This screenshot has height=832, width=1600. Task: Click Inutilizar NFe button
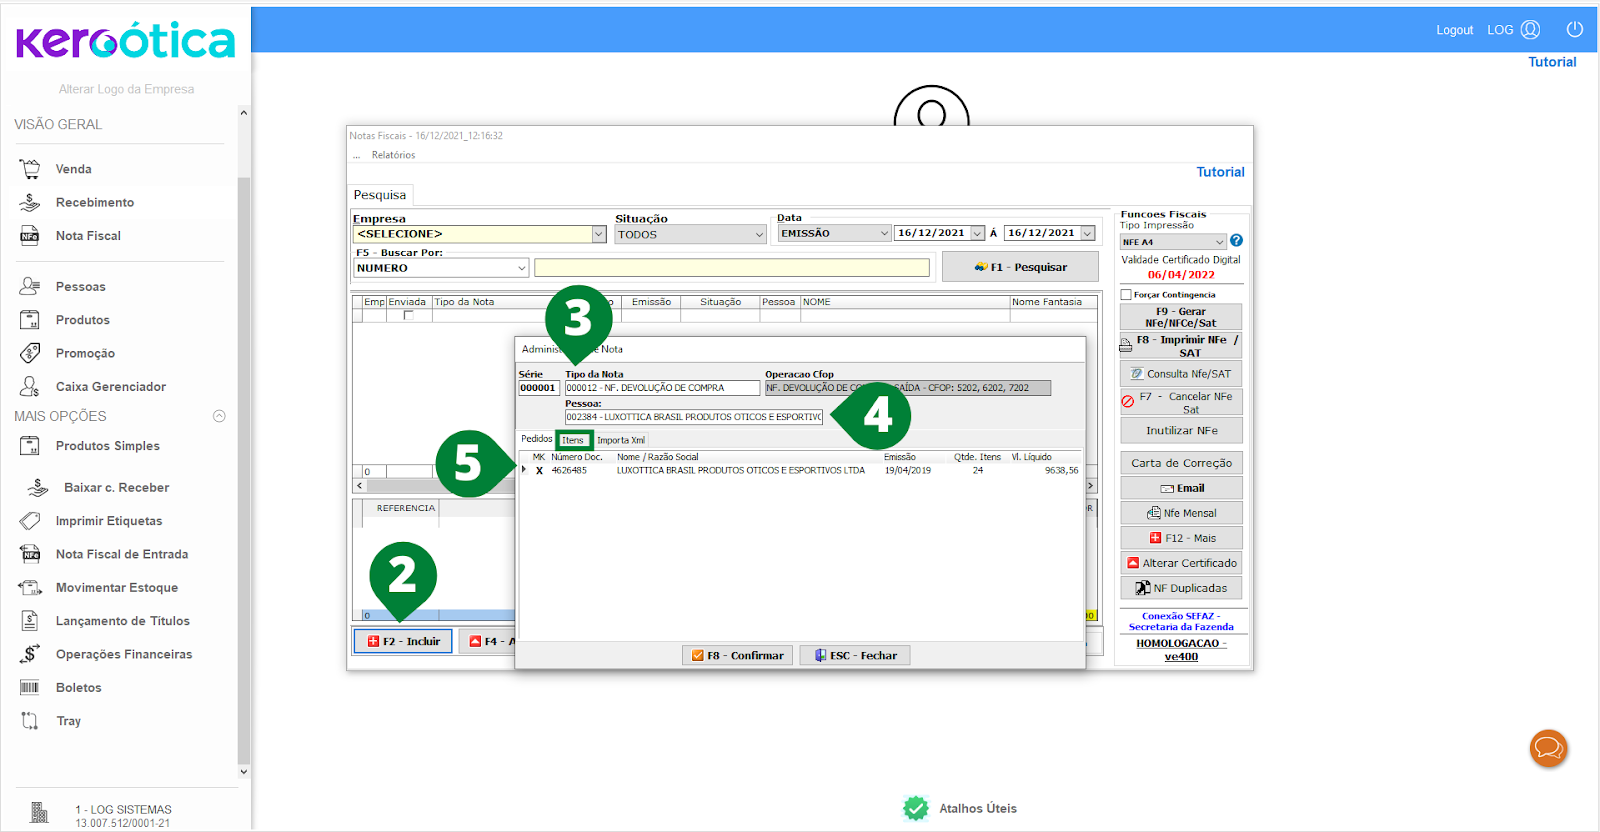point(1181,431)
